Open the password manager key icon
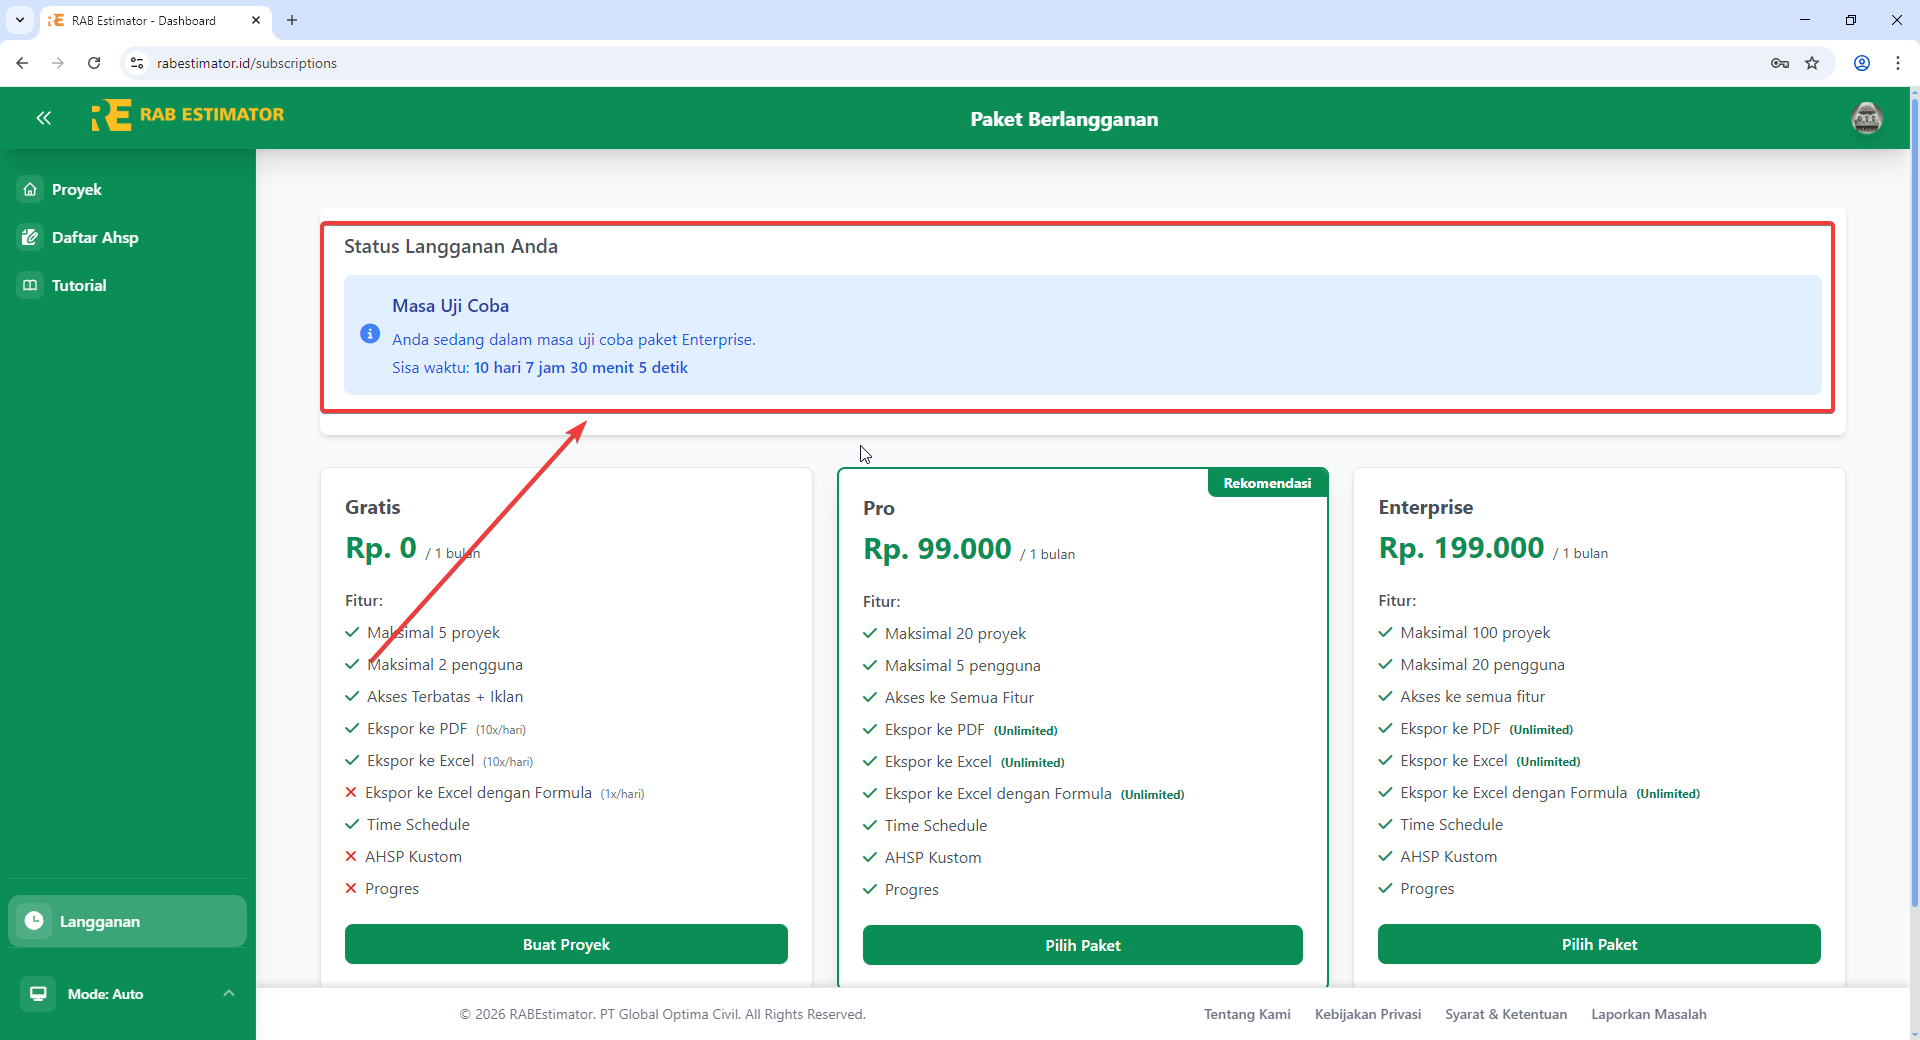Image resolution: width=1920 pixels, height=1040 pixels. click(x=1780, y=62)
